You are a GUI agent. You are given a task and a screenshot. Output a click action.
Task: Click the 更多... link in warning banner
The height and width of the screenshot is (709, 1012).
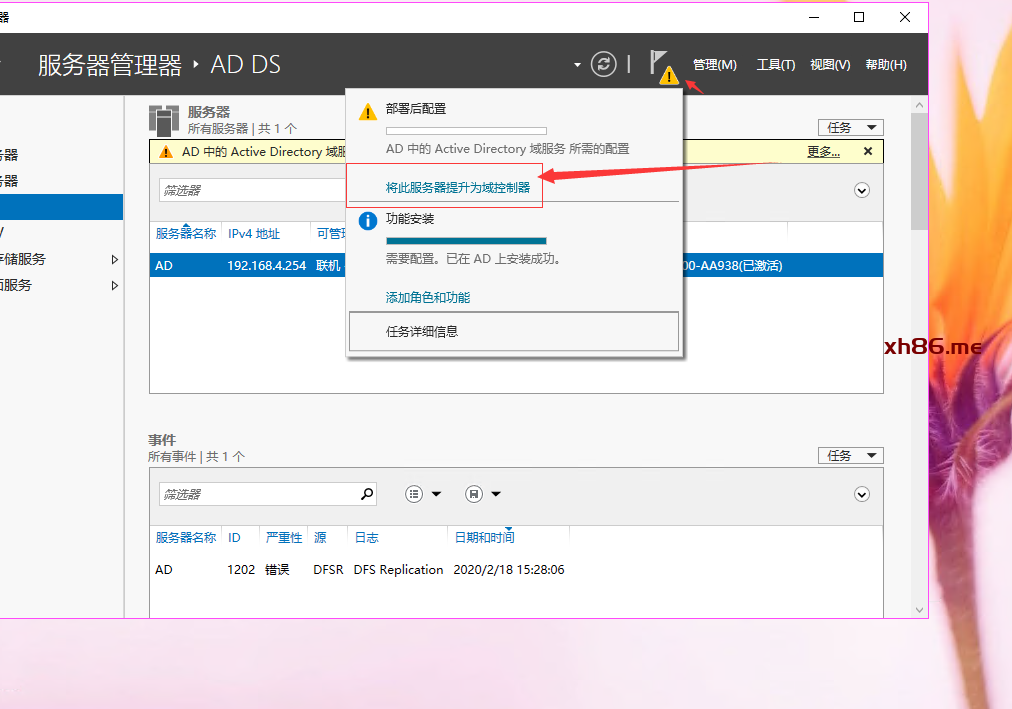tap(823, 152)
